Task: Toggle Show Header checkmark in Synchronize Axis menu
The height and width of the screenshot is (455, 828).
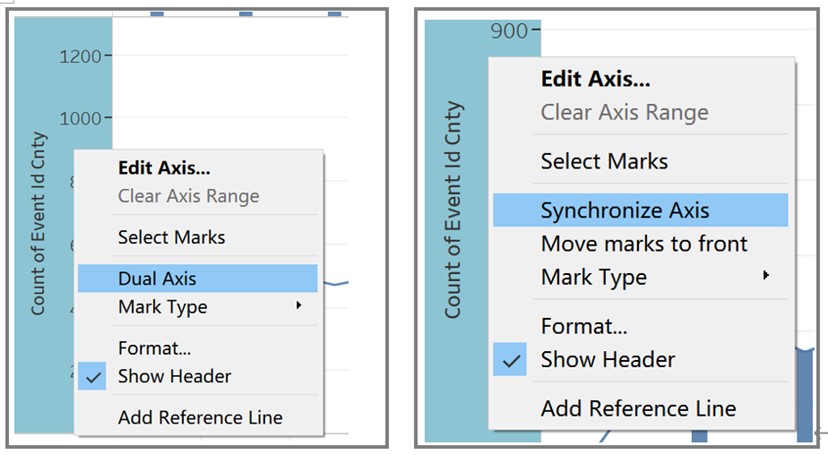Action: pos(608,359)
